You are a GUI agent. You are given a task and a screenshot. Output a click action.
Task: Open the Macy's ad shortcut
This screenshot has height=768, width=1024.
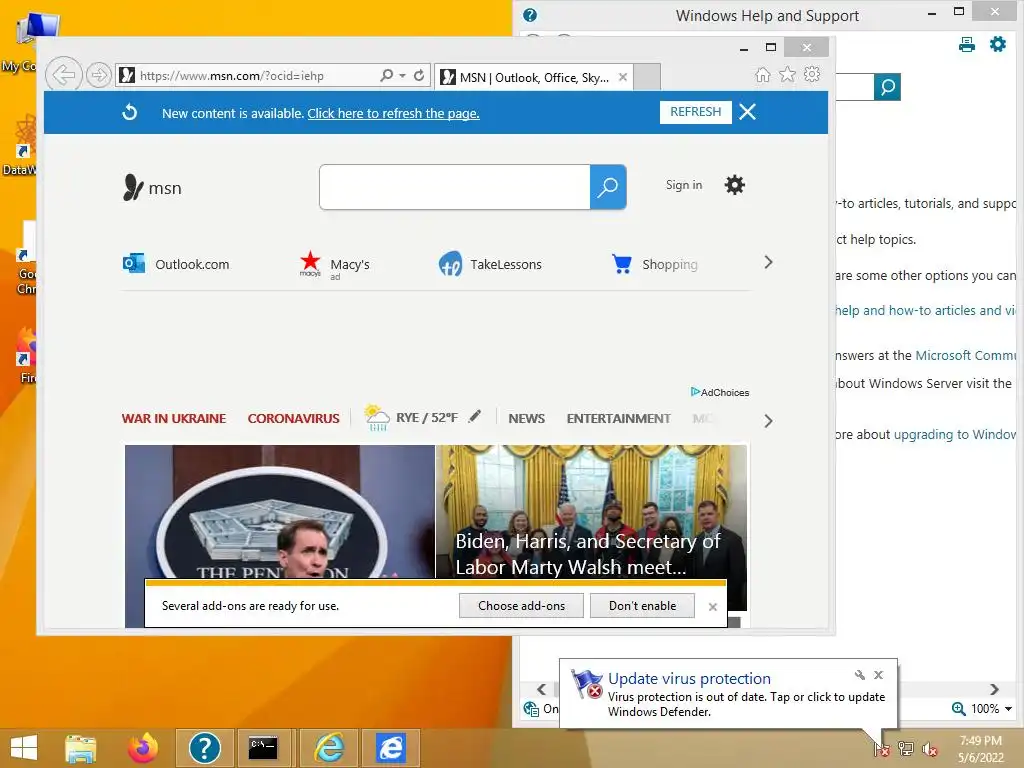(334, 265)
